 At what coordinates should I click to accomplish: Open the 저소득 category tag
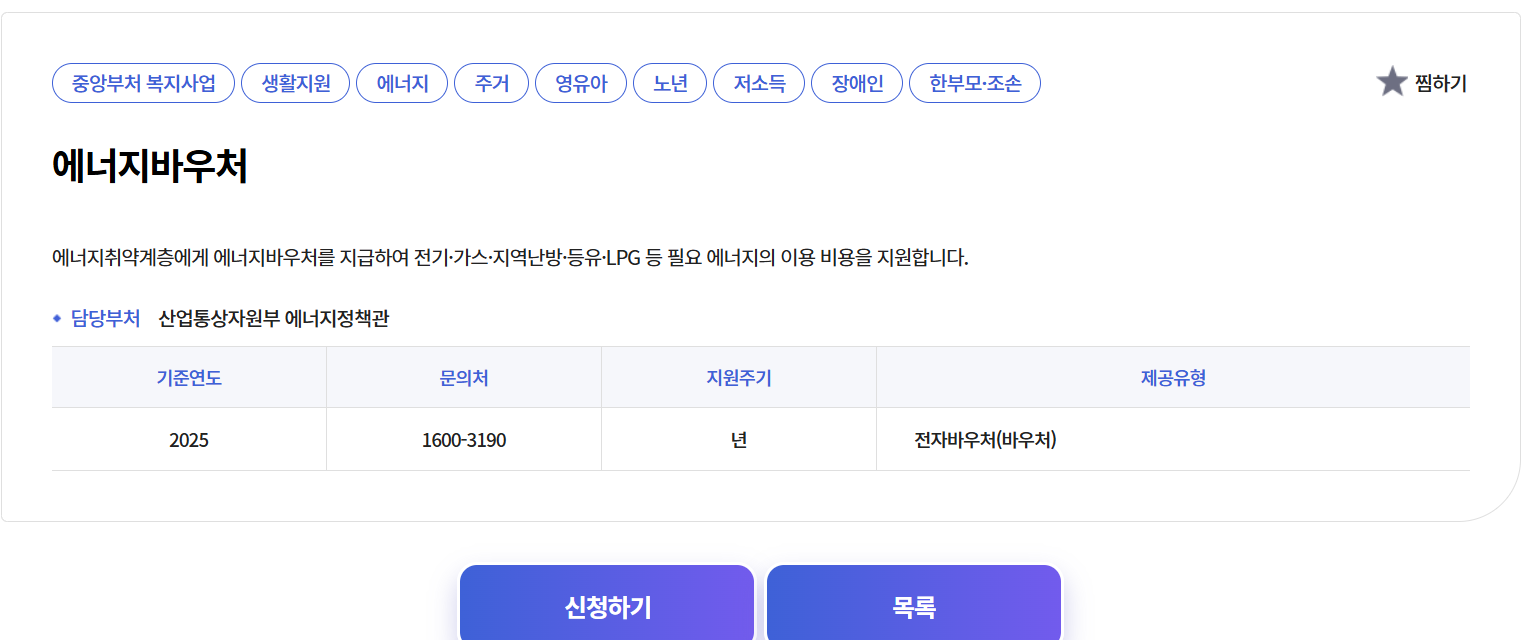(x=759, y=83)
